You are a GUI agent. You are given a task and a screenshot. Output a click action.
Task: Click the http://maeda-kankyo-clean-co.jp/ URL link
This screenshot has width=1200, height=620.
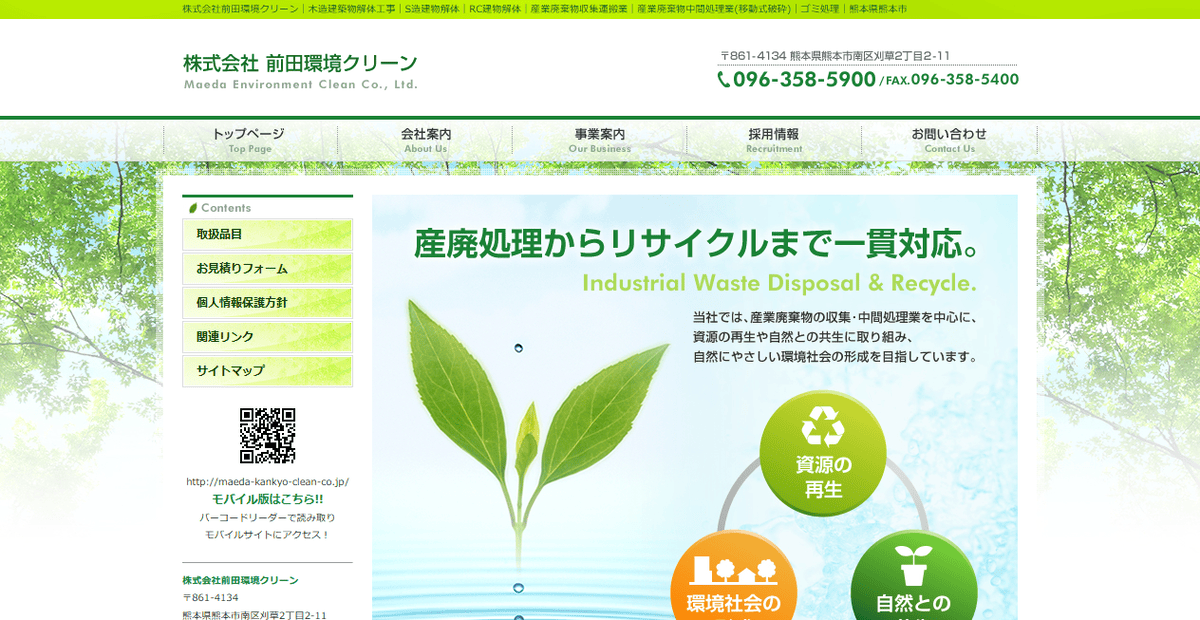267,480
